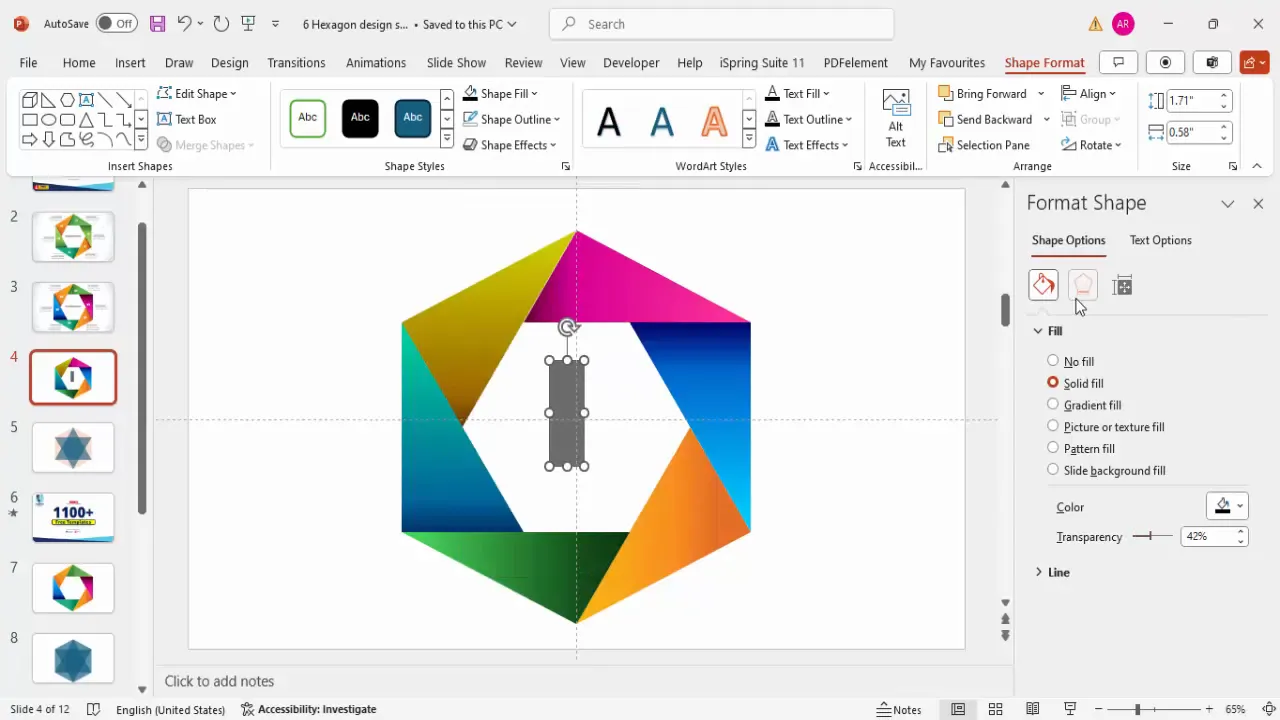Select the Effects pentagon icon in Format Shape
The height and width of the screenshot is (720, 1280).
1083,285
